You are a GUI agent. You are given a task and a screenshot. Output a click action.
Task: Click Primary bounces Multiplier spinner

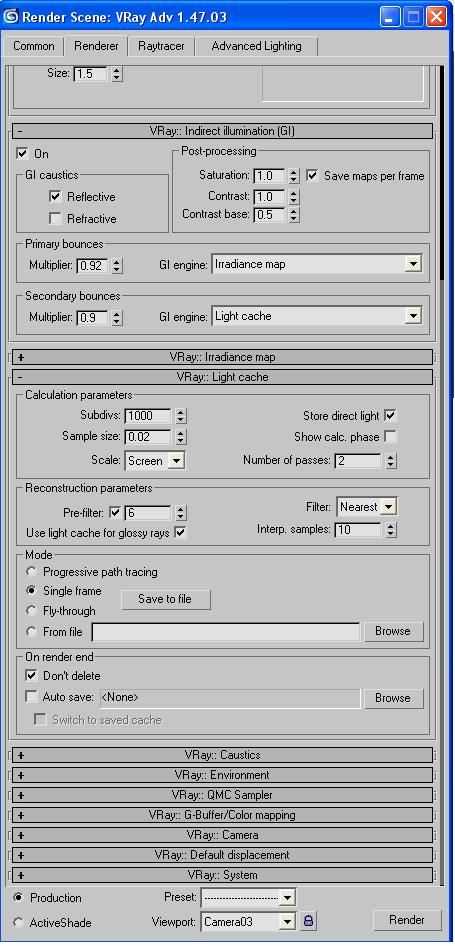pyautogui.click(x=116, y=265)
